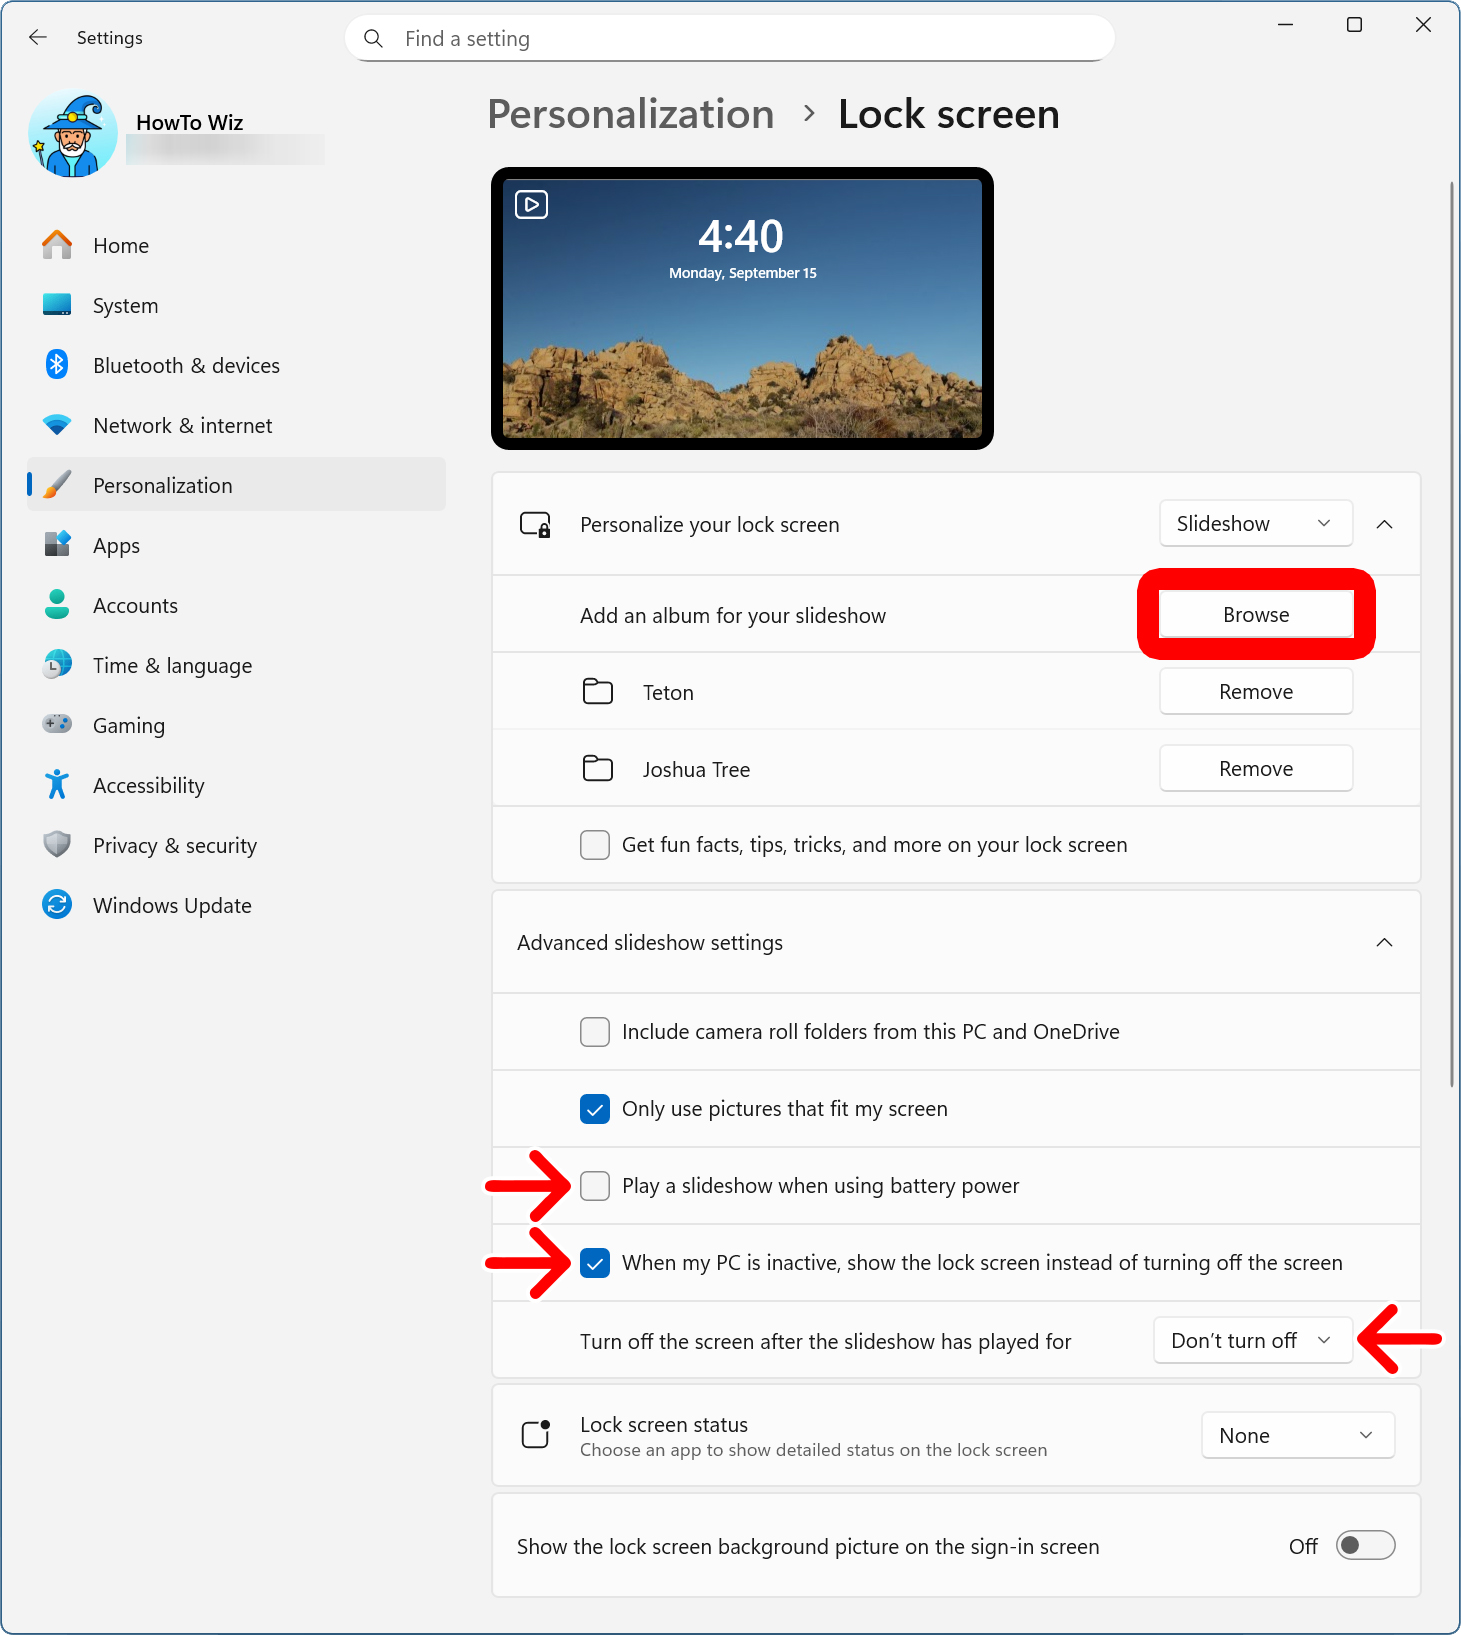Image resolution: width=1461 pixels, height=1635 pixels.
Task: Open the Slideshow dropdown
Action: (1255, 524)
